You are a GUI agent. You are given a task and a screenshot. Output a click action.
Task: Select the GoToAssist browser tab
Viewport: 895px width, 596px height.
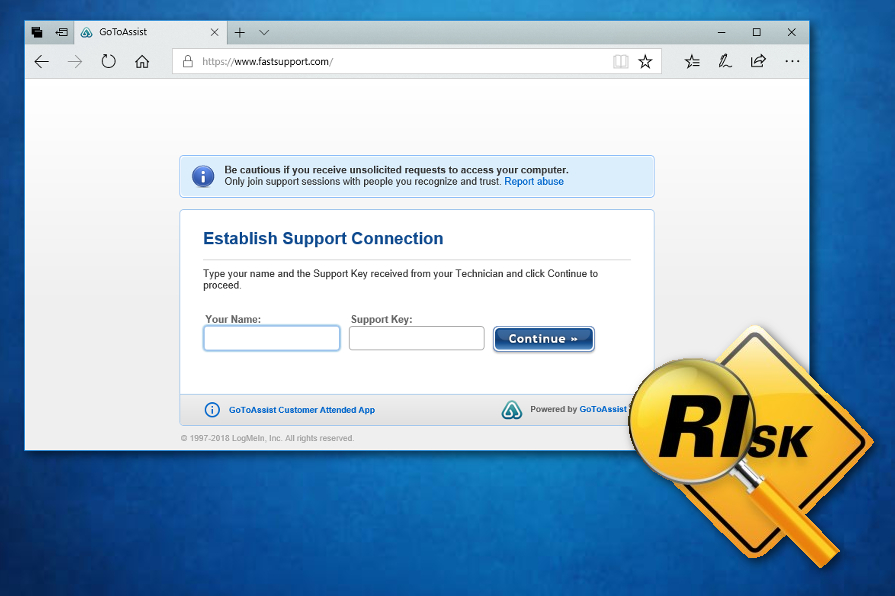[150, 33]
